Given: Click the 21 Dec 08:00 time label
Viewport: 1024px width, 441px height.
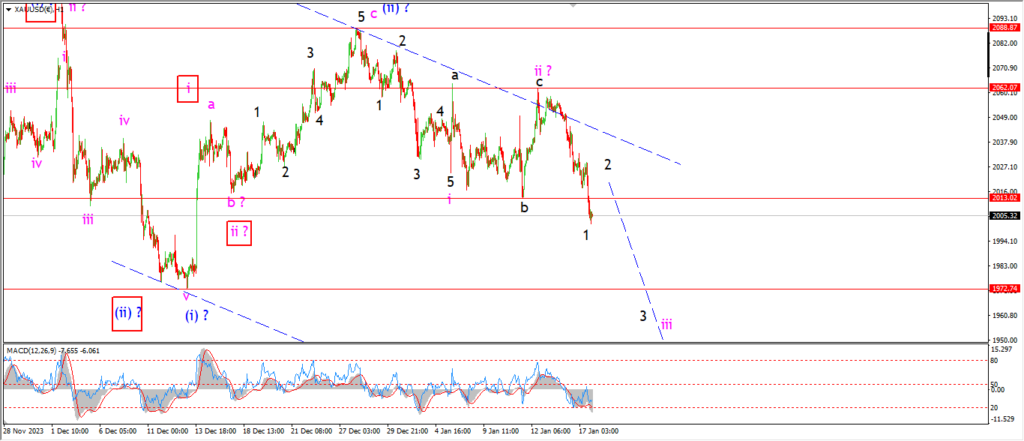Looking at the screenshot, I should tap(313, 431).
